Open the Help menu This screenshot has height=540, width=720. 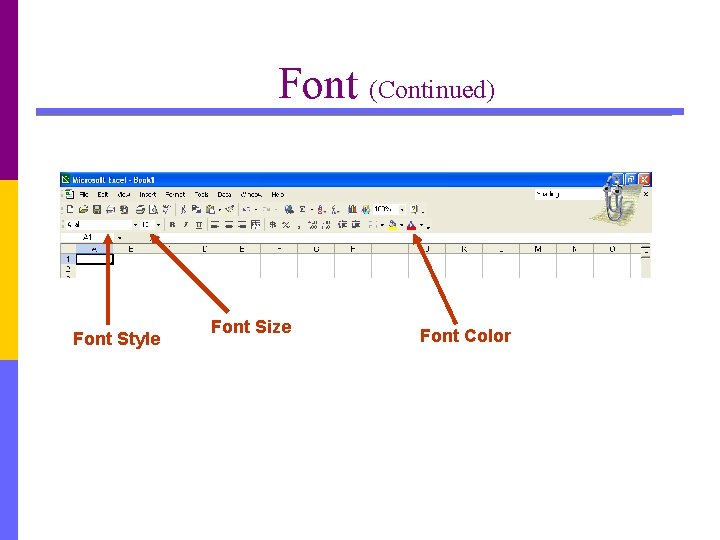[277, 194]
